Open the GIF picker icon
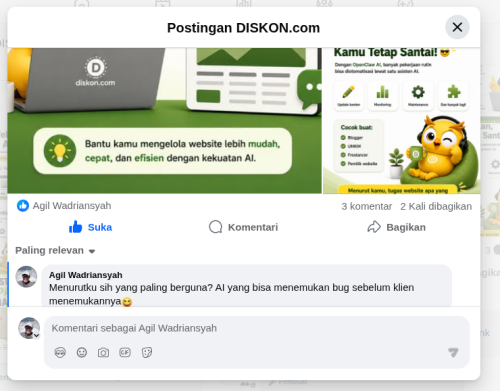Viewport: 500px width, 391px height. [125, 352]
